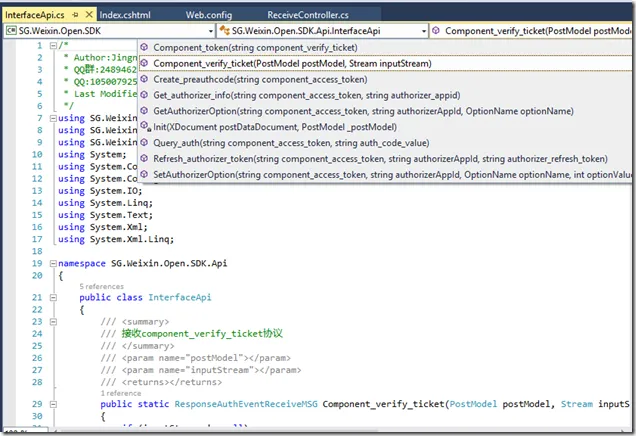Collapse the header comment block at line 1
Image resolution: width=636 pixels, height=436 pixels.
pos(53,45)
